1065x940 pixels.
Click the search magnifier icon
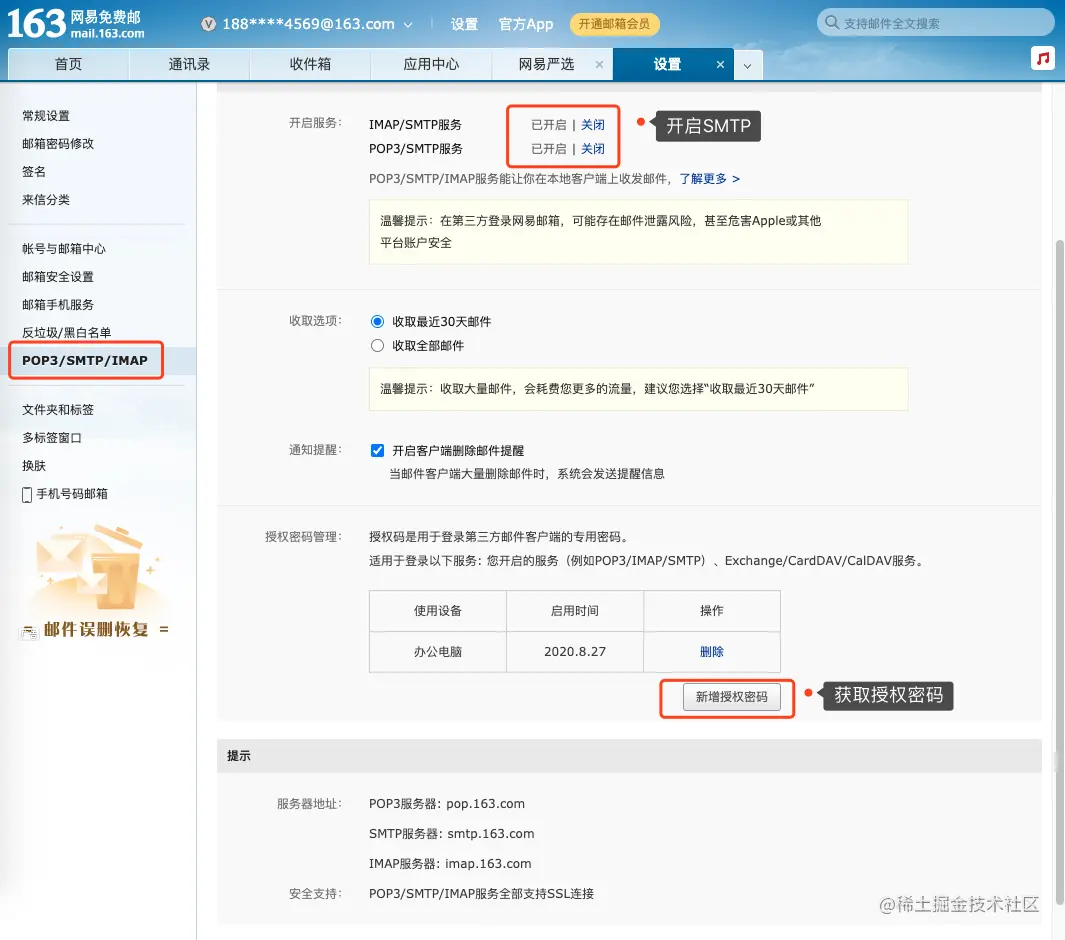(831, 22)
